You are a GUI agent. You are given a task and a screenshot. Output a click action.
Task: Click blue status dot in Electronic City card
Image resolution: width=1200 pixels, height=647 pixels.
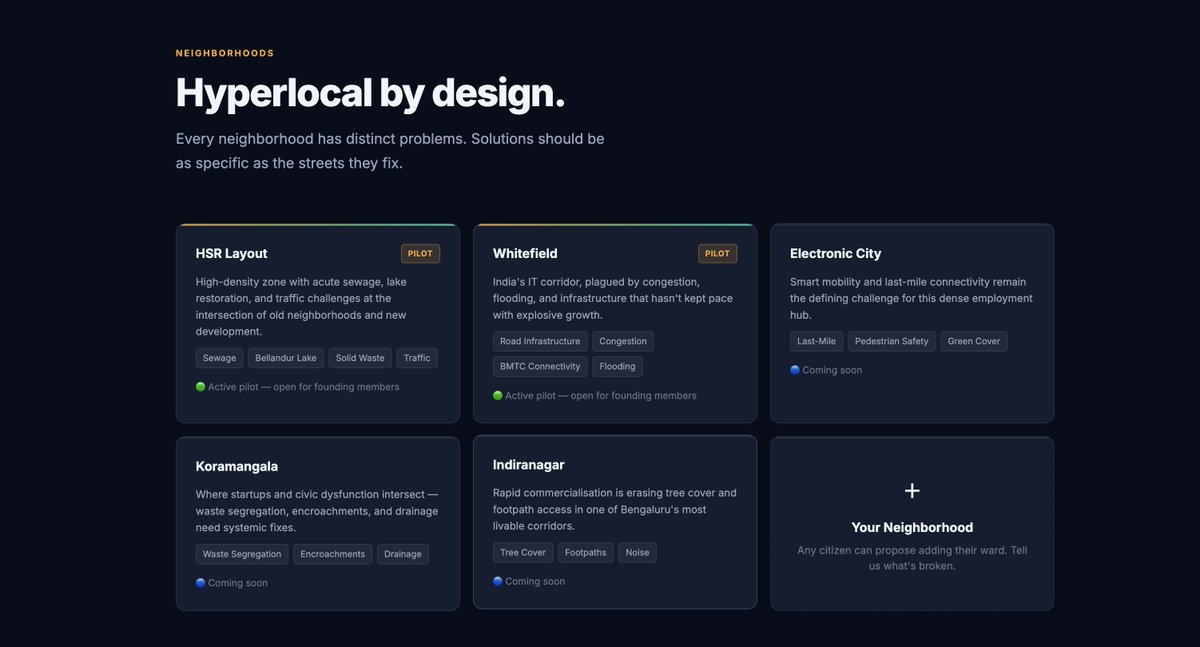click(x=795, y=370)
